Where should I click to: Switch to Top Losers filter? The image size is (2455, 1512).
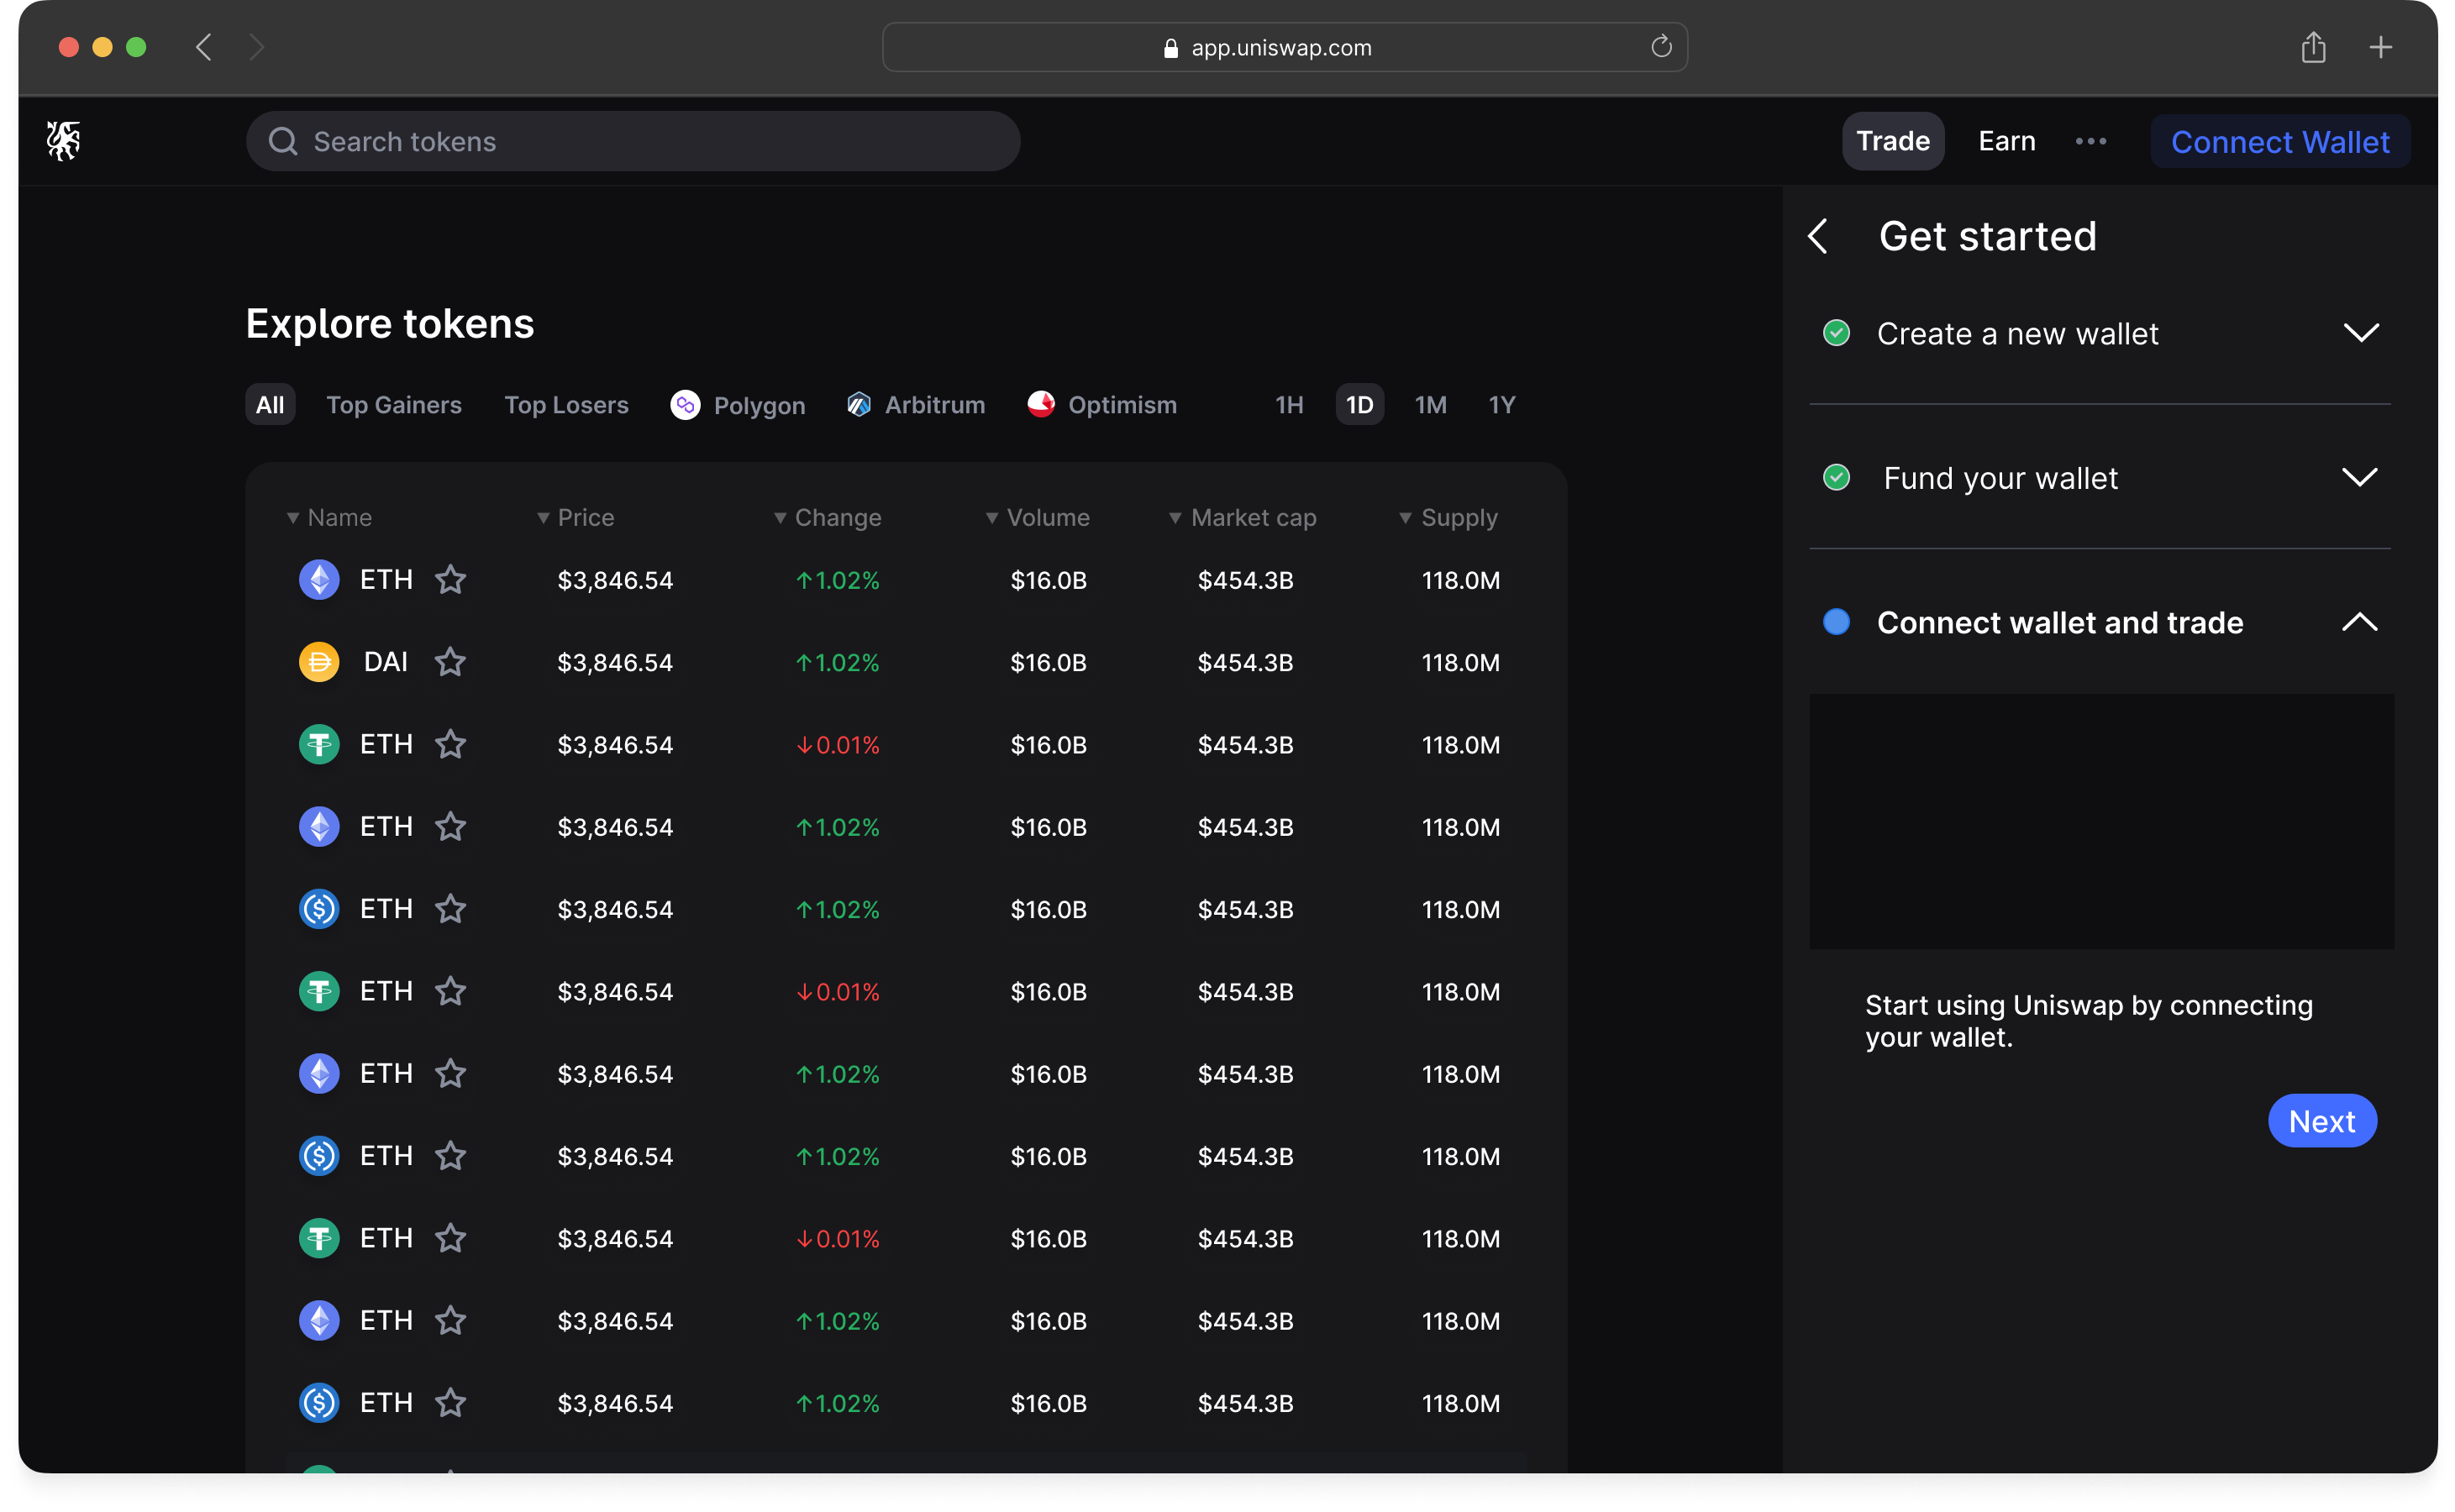pyautogui.click(x=566, y=404)
